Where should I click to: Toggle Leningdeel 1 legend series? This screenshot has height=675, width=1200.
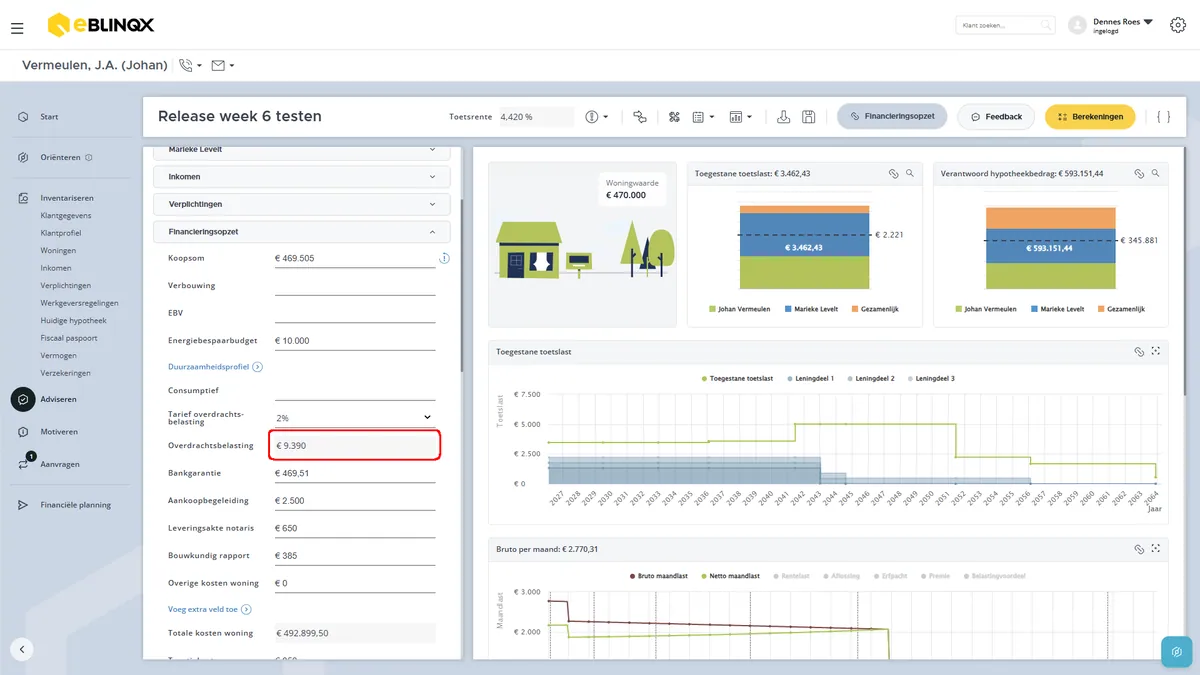pyautogui.click(x=810, y=379)
